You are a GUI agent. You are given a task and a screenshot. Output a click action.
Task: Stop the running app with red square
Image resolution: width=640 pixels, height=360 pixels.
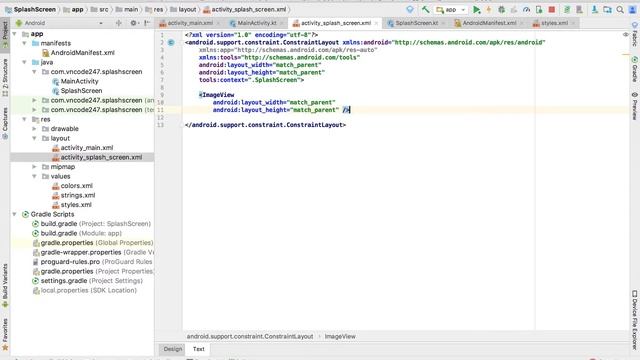click(552, 9)
